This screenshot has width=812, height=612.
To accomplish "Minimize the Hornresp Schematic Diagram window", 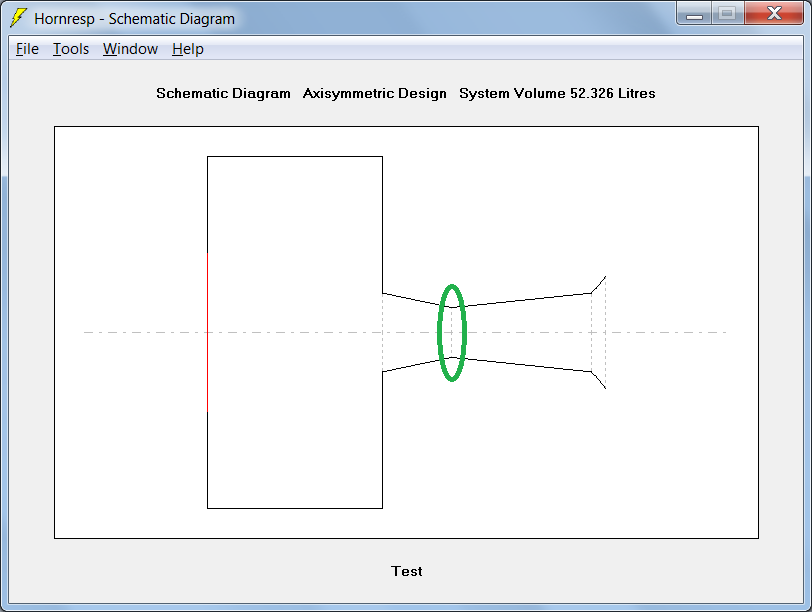I will point(694,13).
